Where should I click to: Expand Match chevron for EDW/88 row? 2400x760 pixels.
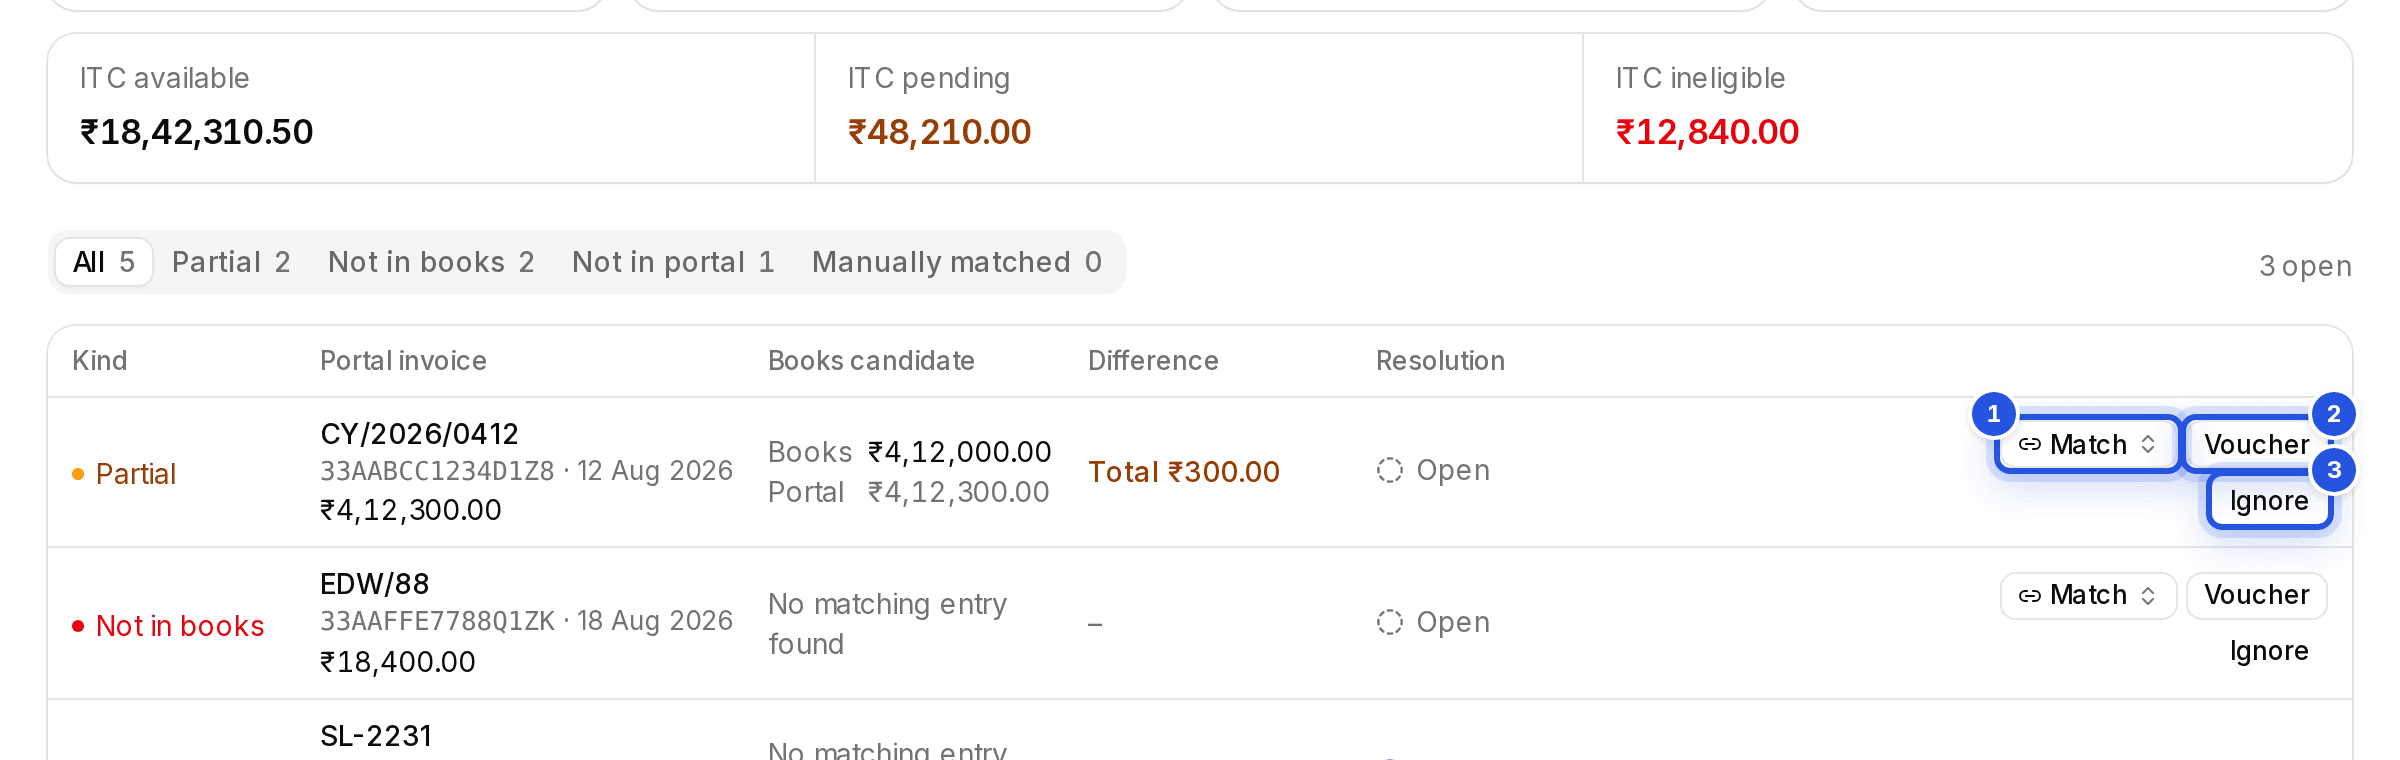[2148, 596]
